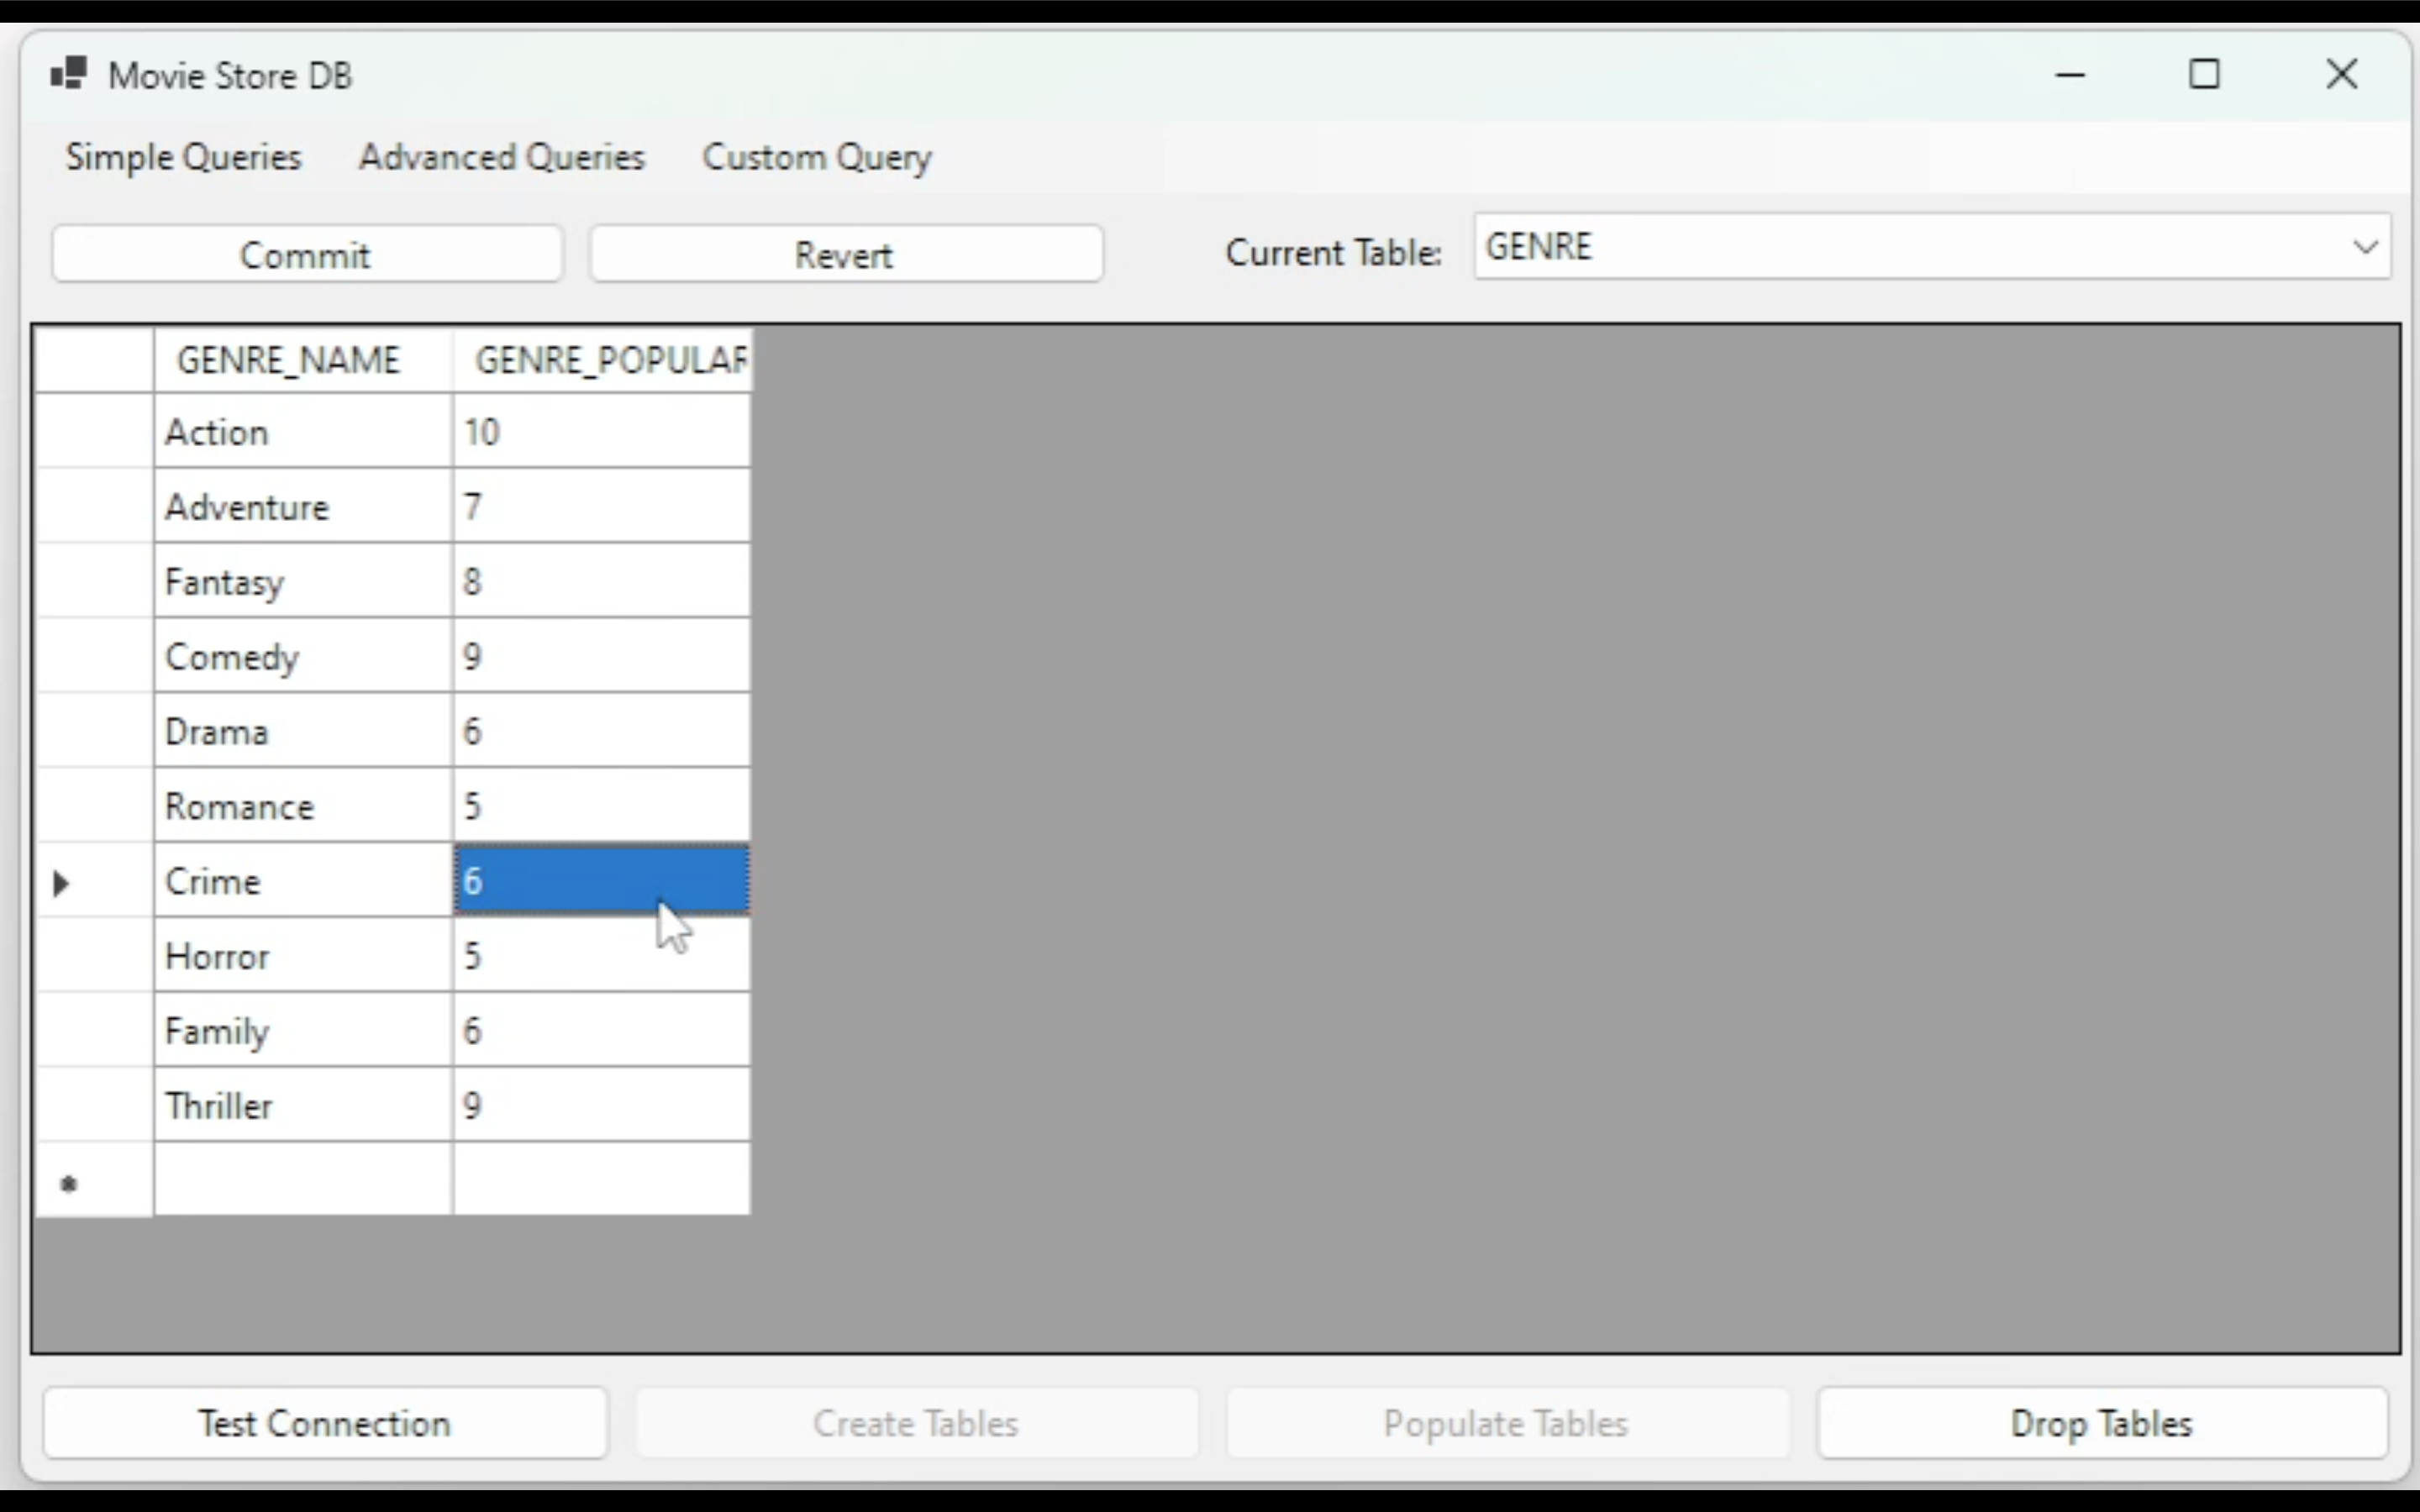Select GENRE from the table dropdown
This screenshot has width=2420, height=1512.
point(1930,245)
